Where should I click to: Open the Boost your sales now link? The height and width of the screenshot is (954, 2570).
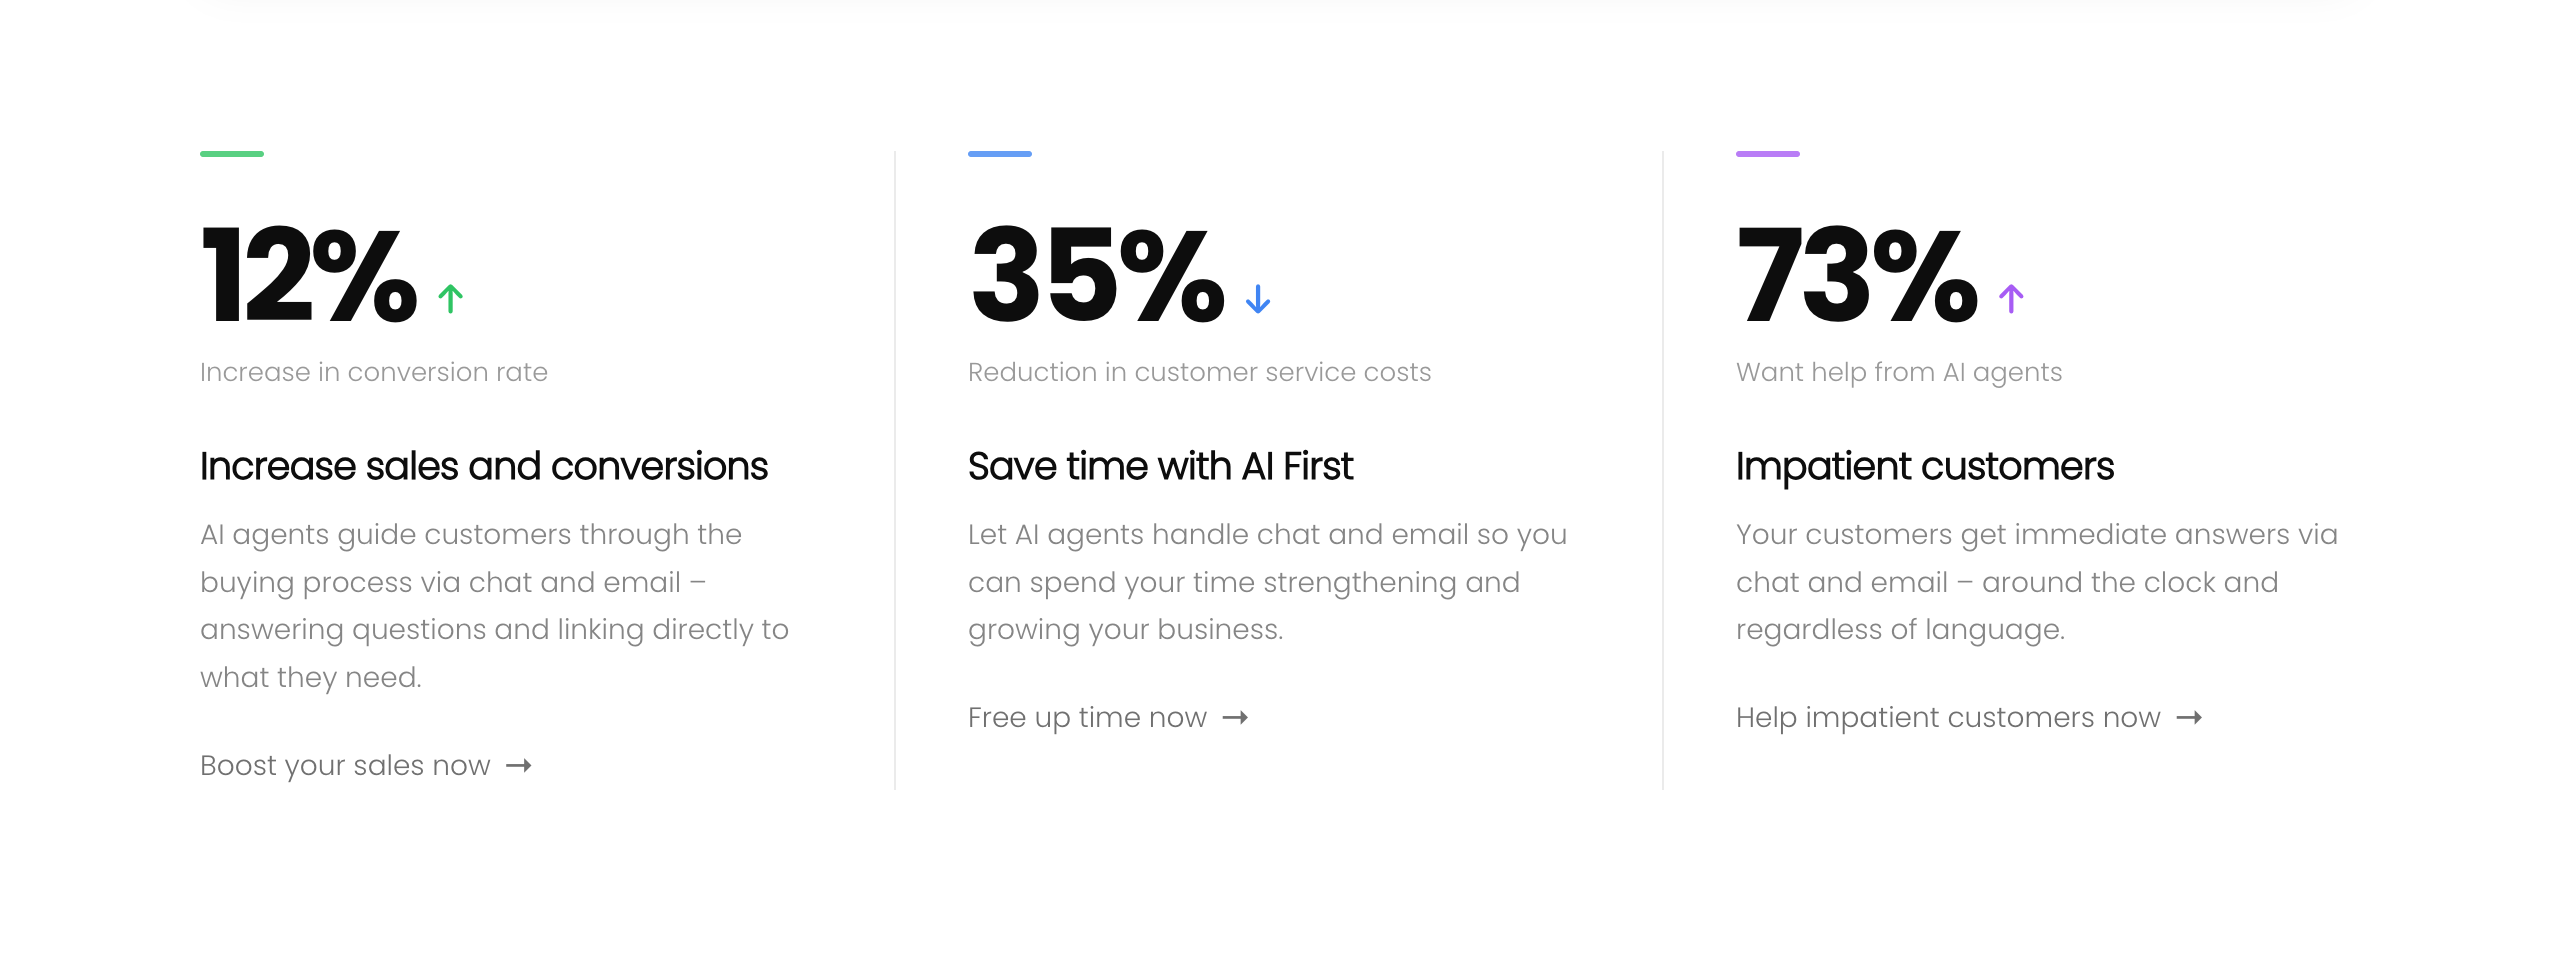tap(345, 766)
